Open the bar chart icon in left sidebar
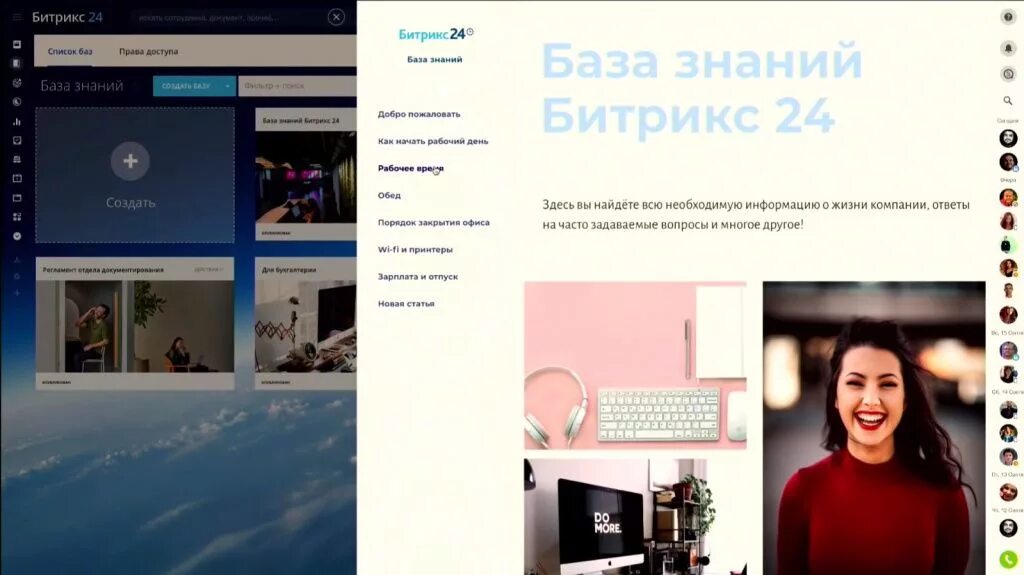Viewport: 1024px width, 575px height. pyautogui.click(x=17, y=122)
